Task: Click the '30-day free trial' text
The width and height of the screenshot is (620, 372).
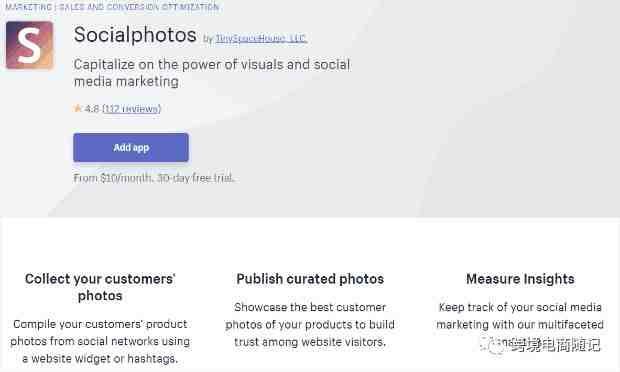Action: (195, 178)
